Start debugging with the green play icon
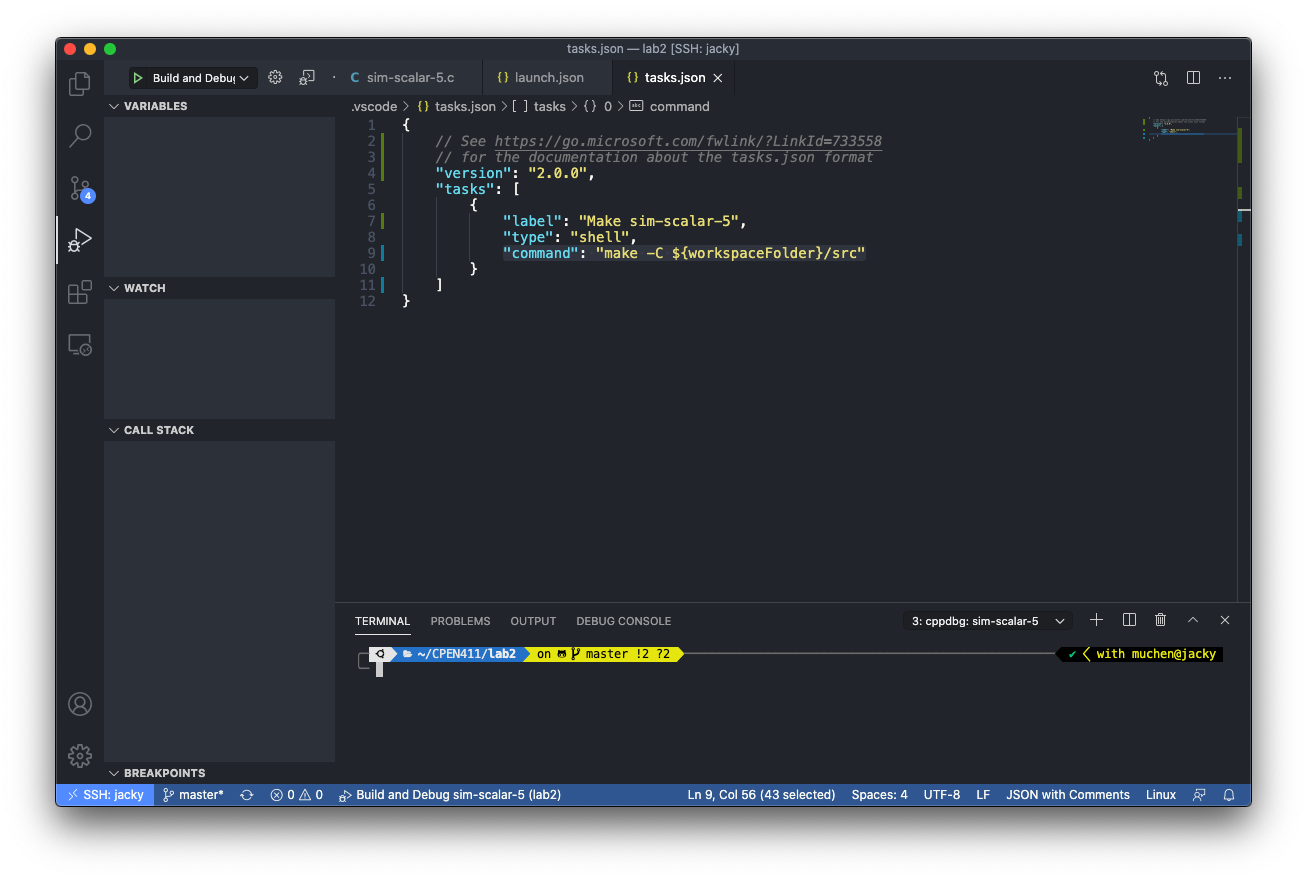 (138, 78)
